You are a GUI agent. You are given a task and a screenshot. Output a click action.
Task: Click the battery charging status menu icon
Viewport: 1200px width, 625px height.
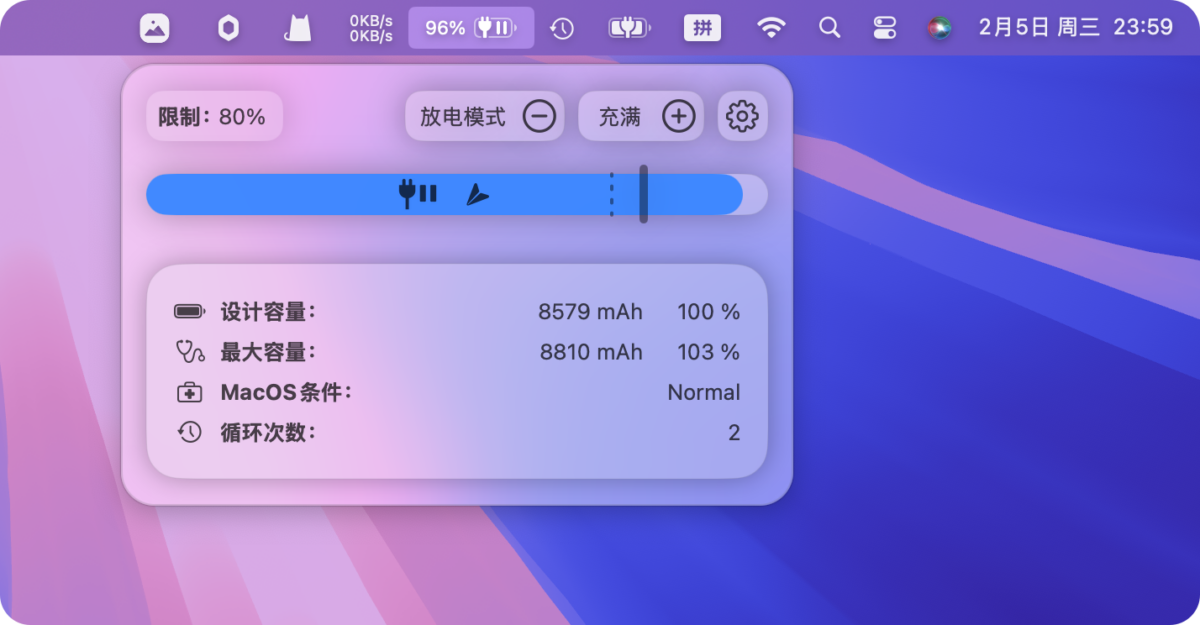click(628, 28)
